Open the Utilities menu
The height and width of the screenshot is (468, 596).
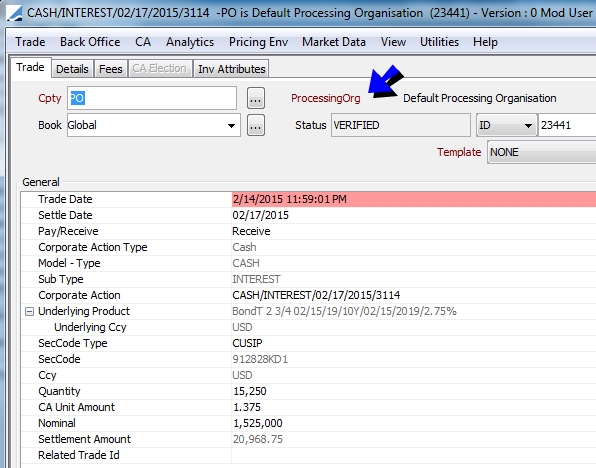tap(439, 42)
